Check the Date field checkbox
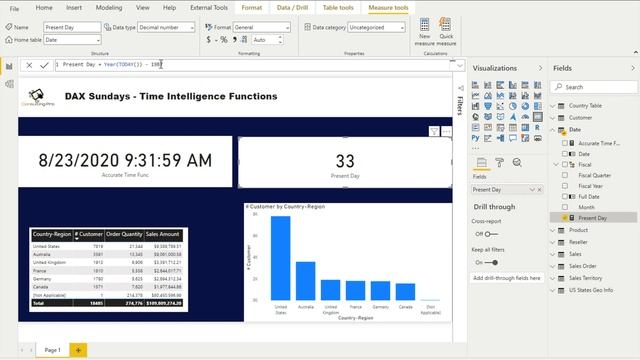Viewport: 640px width, 360px height. coord(565,154)
